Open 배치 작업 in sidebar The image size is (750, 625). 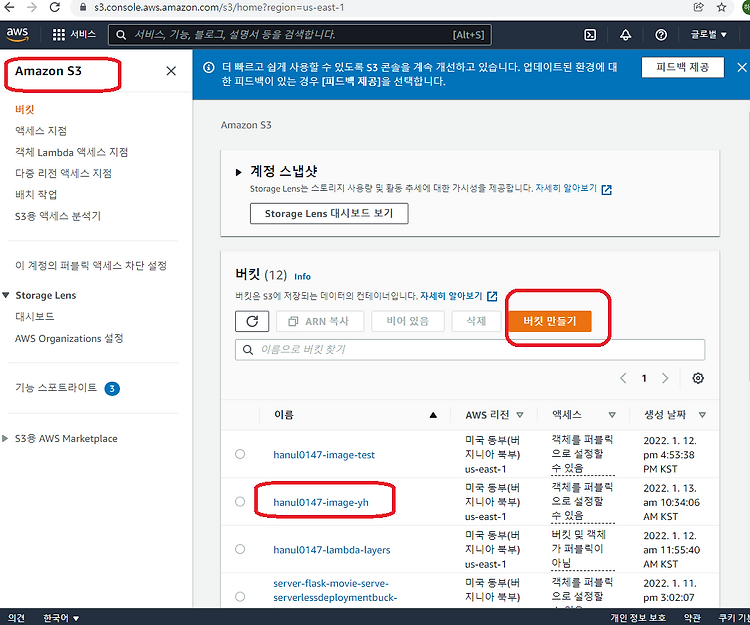(36, 195)
